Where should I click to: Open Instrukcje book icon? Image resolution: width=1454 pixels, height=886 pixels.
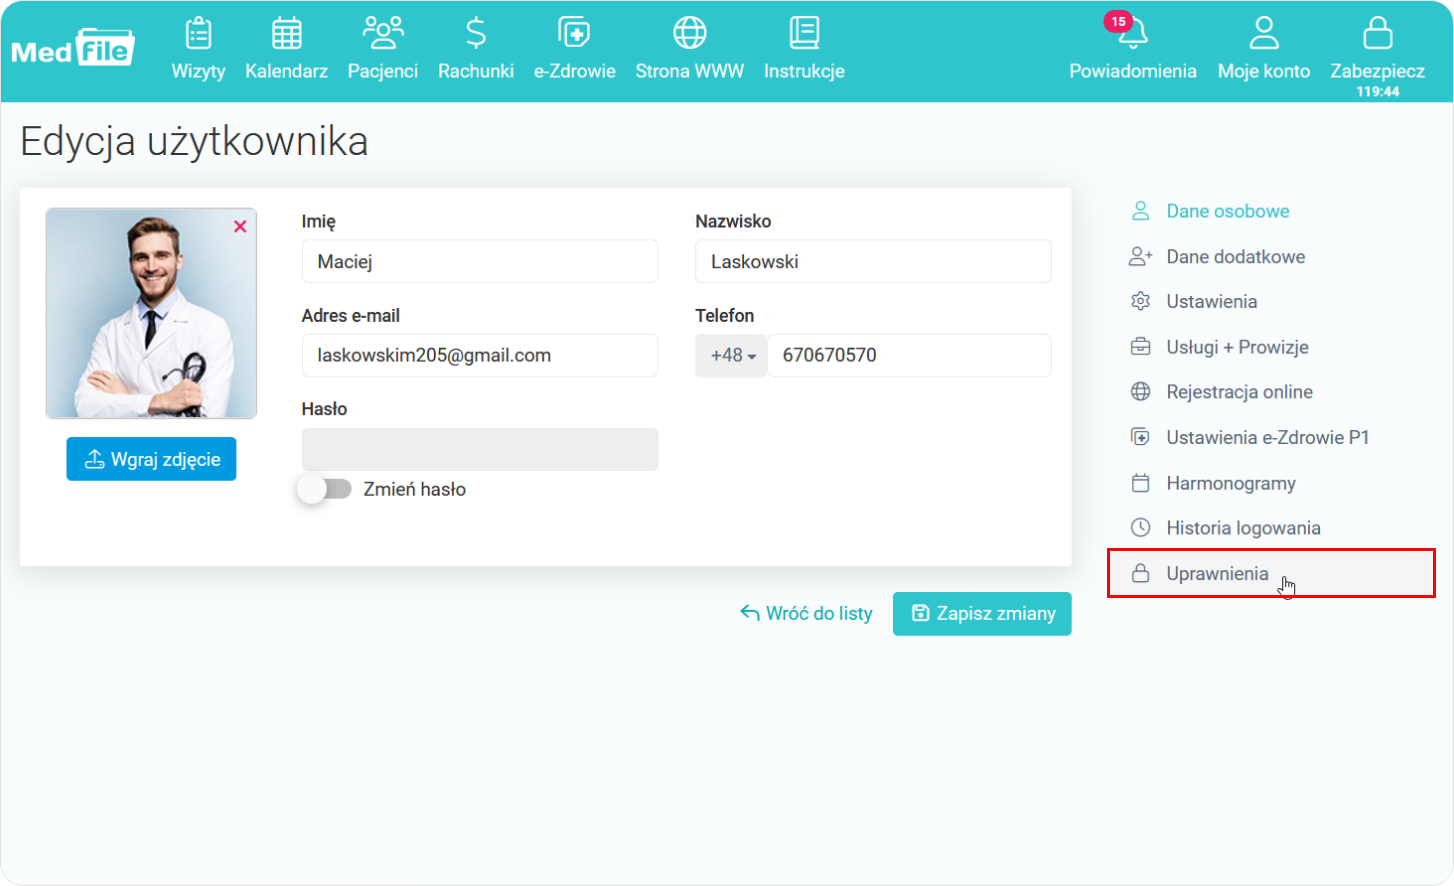(804, 34)
